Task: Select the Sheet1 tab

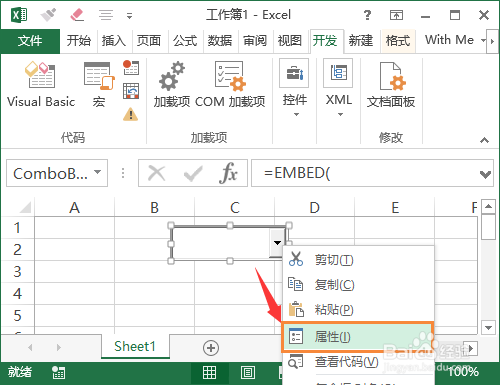Action: (x=135, y=347)
